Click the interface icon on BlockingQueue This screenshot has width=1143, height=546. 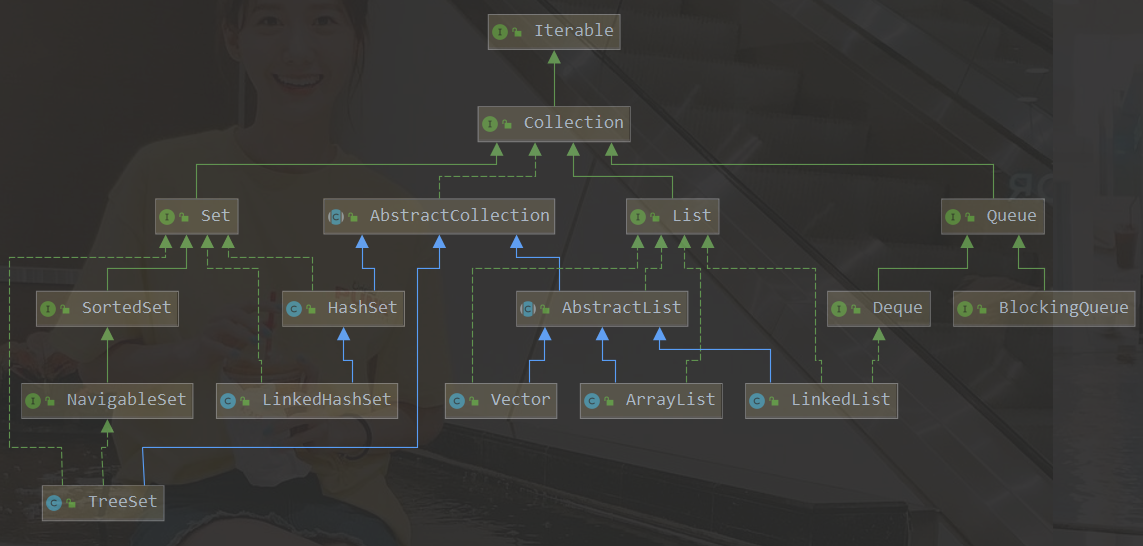point(965,309)
